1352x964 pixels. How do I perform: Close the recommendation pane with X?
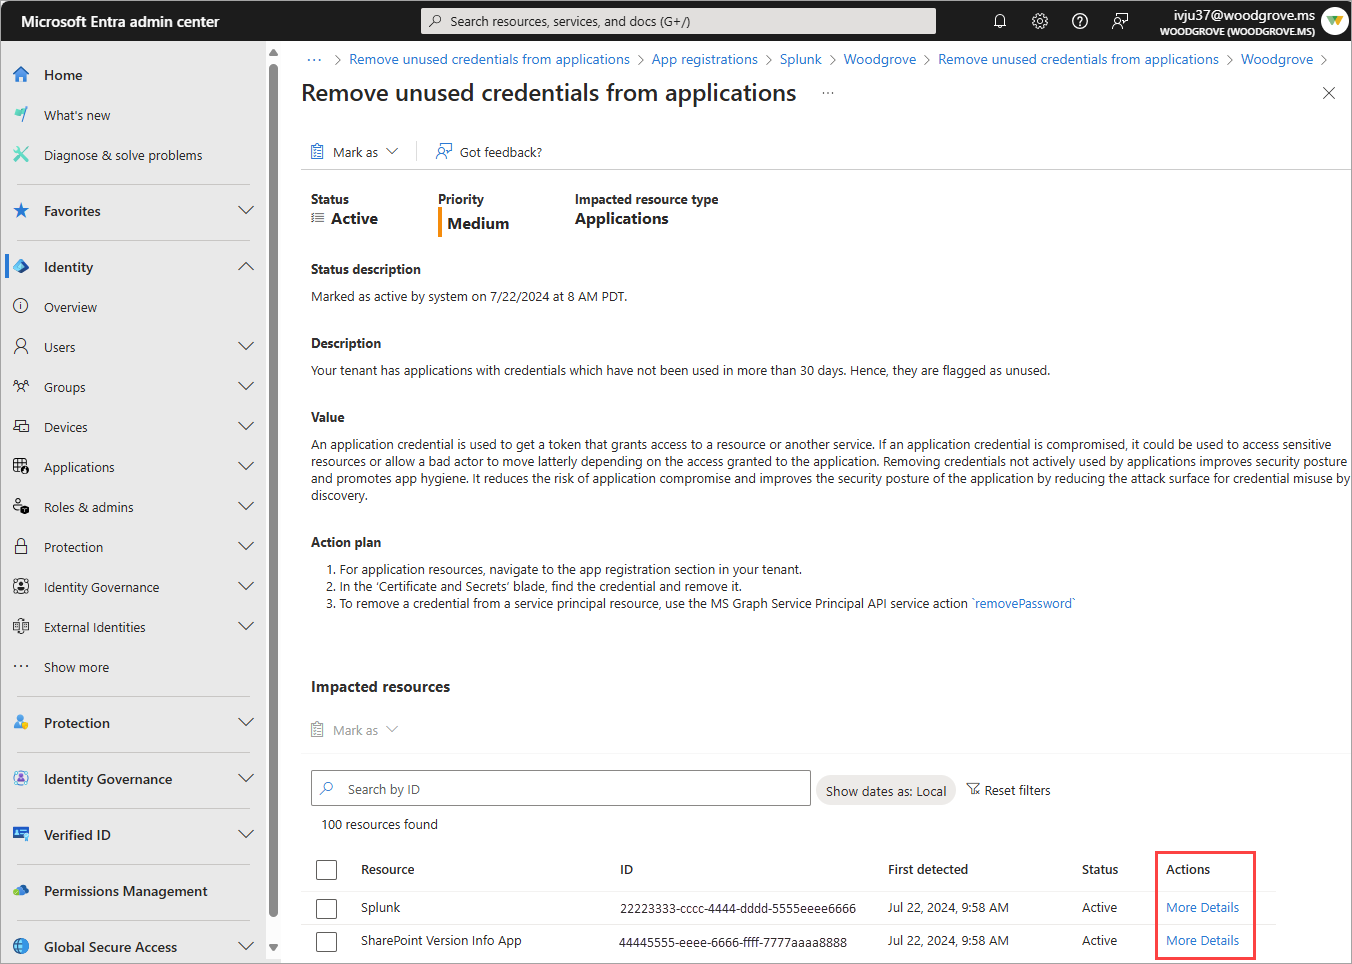[1329, 93]
